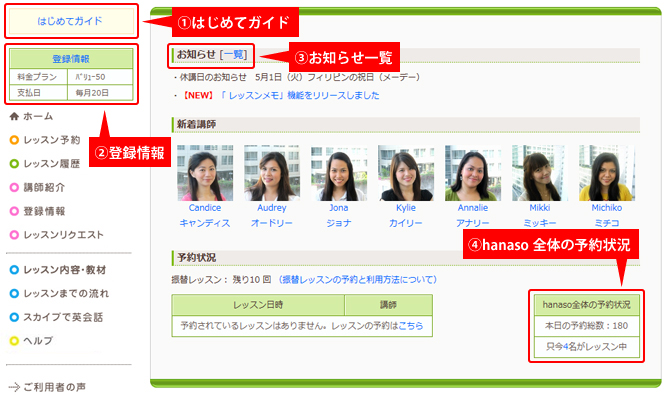Open the Audrey name link

click(272, 208)
